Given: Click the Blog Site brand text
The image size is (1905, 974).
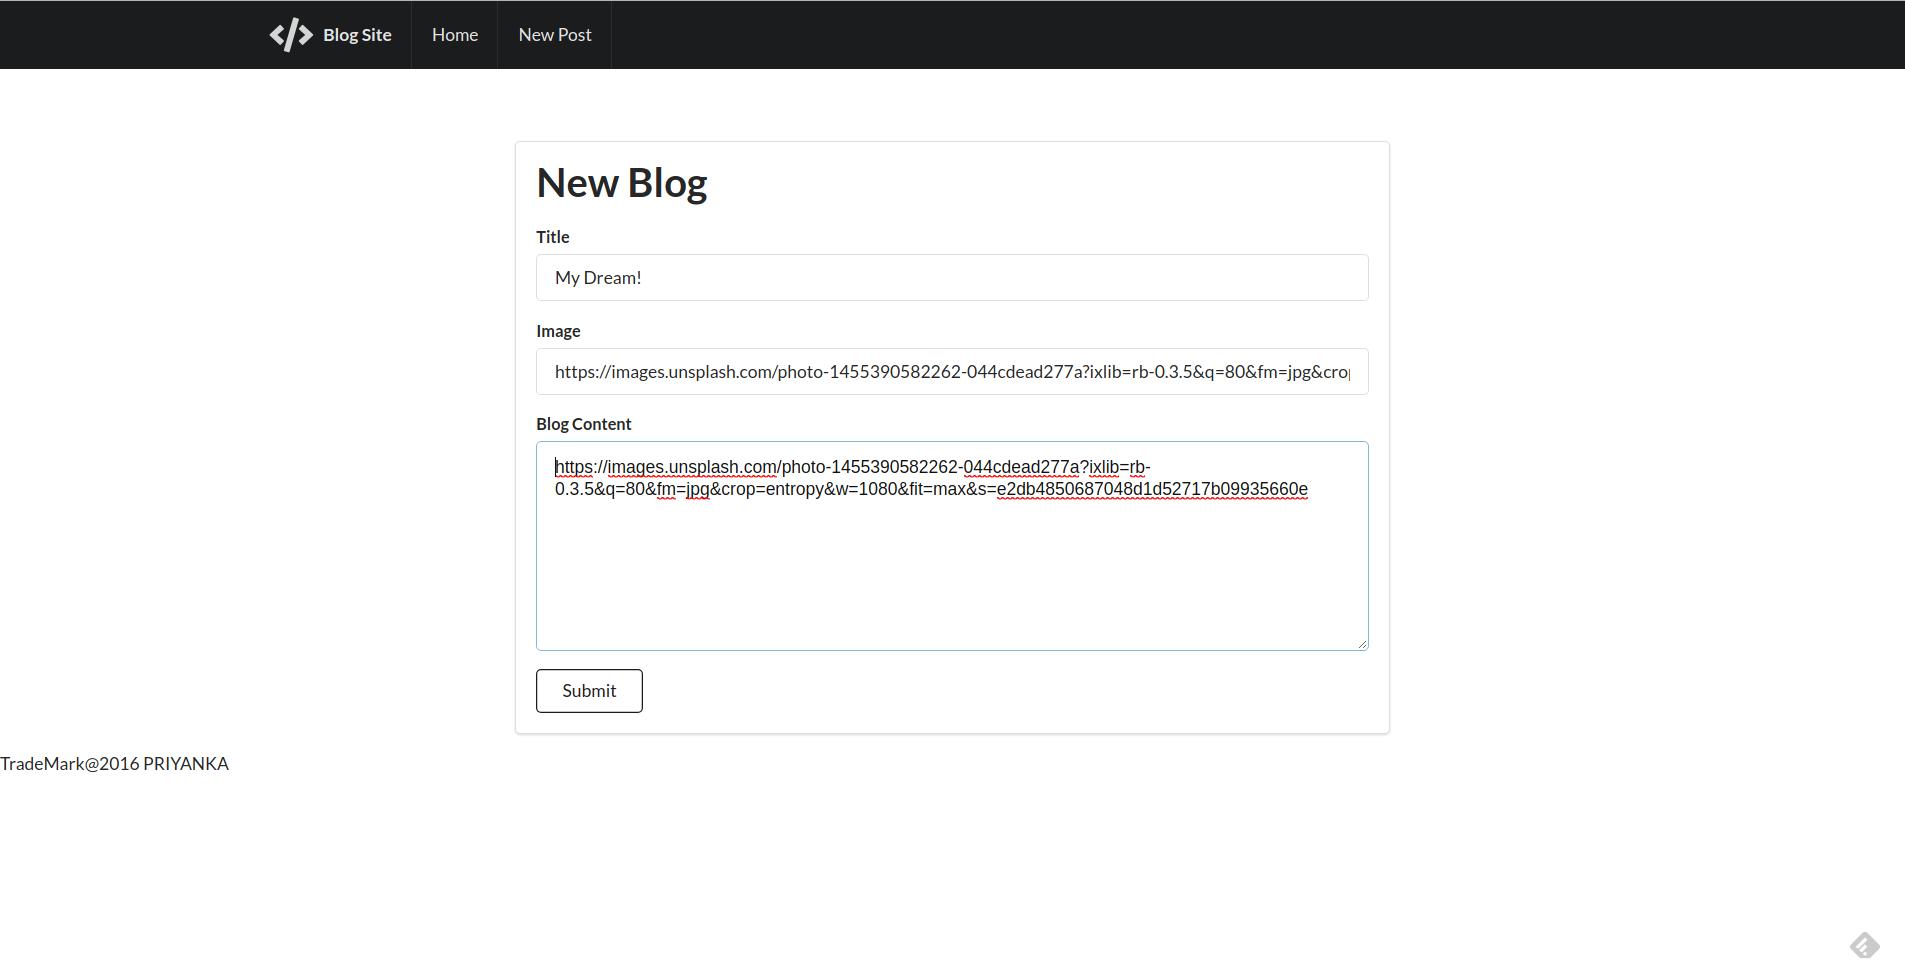Looking at the screenshot, I should 356,34.
